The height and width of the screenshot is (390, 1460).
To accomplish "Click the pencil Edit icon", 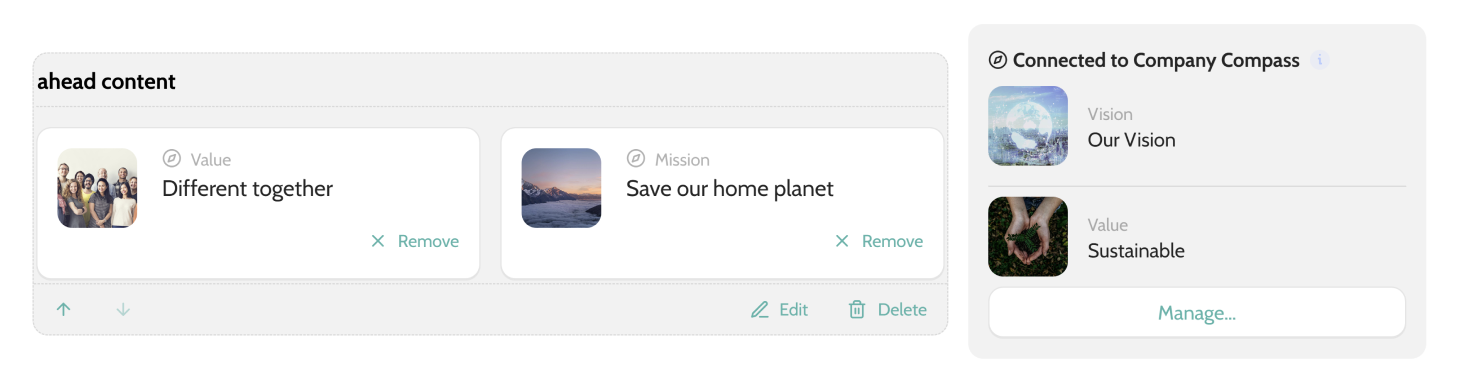I will [x=760, y=310].
